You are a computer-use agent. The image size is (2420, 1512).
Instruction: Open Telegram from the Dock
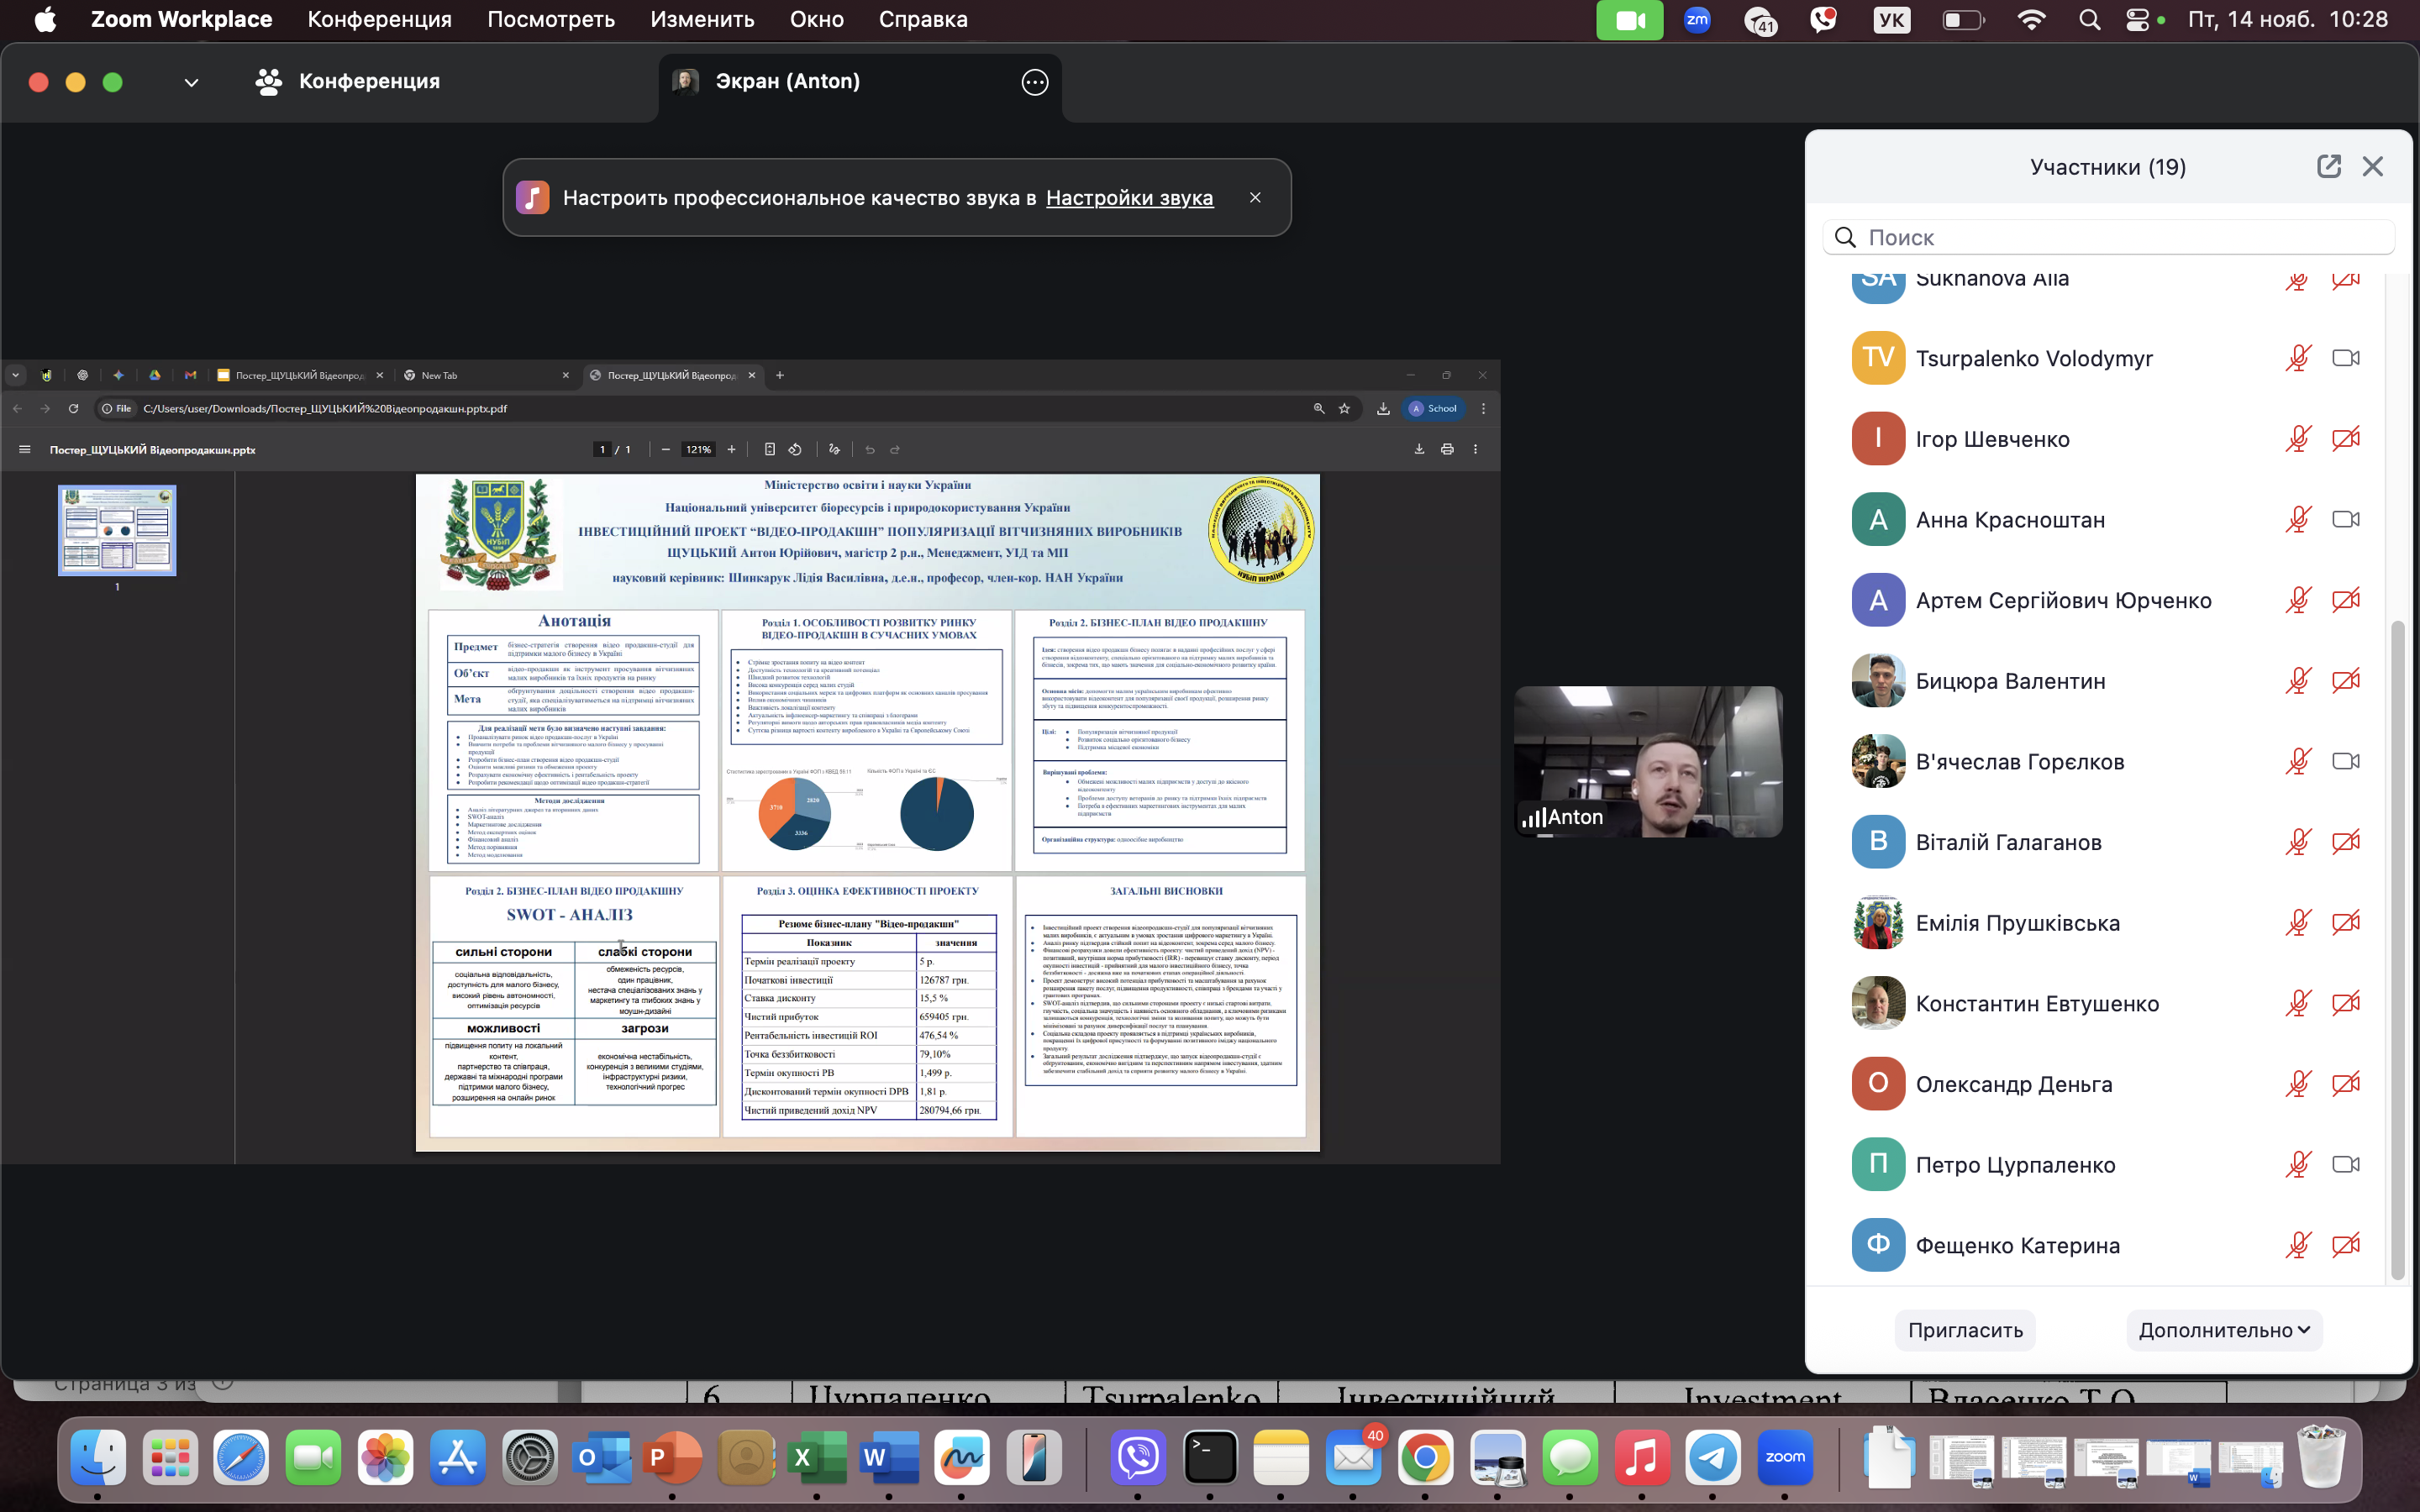pyautogui.click(x=1712, y=1458)
